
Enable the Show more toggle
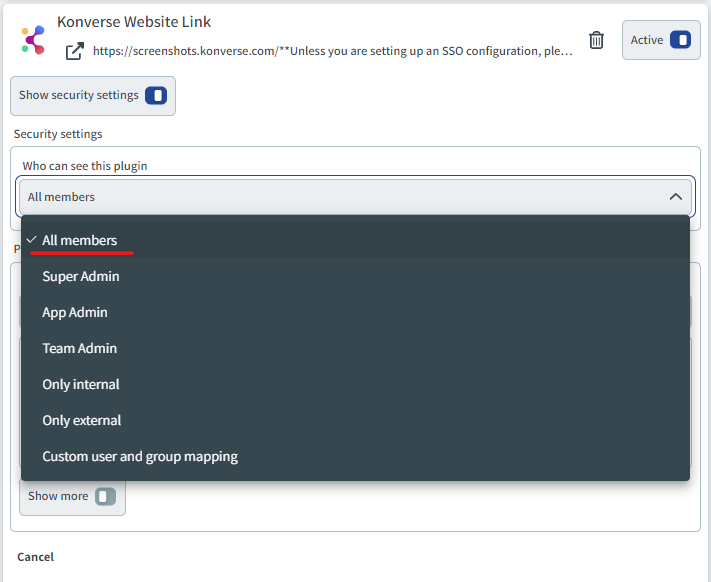(x=105, y=496)
